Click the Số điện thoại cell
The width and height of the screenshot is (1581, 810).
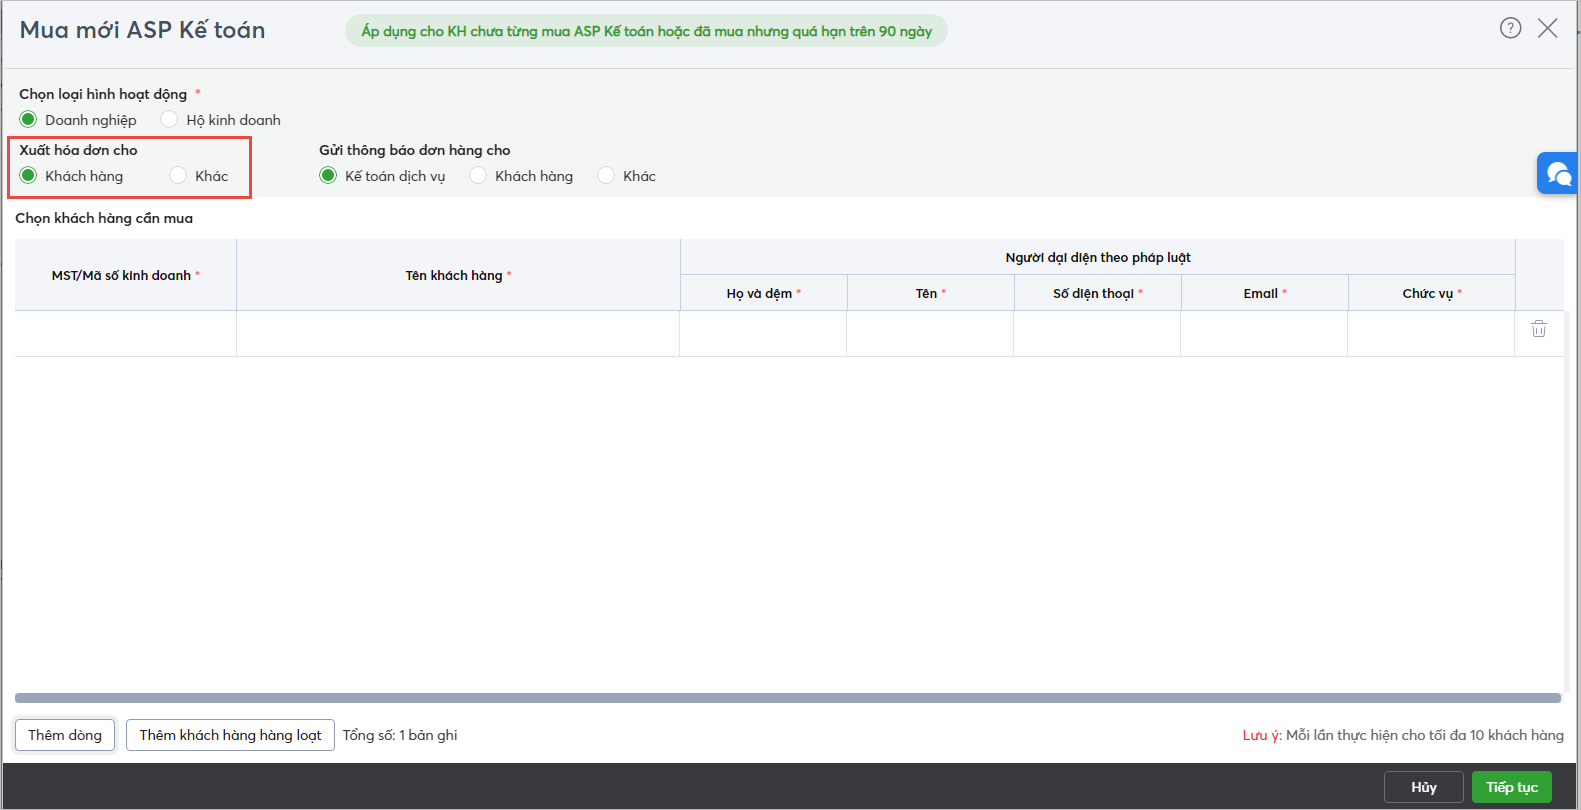click(x=1097, y=333)
